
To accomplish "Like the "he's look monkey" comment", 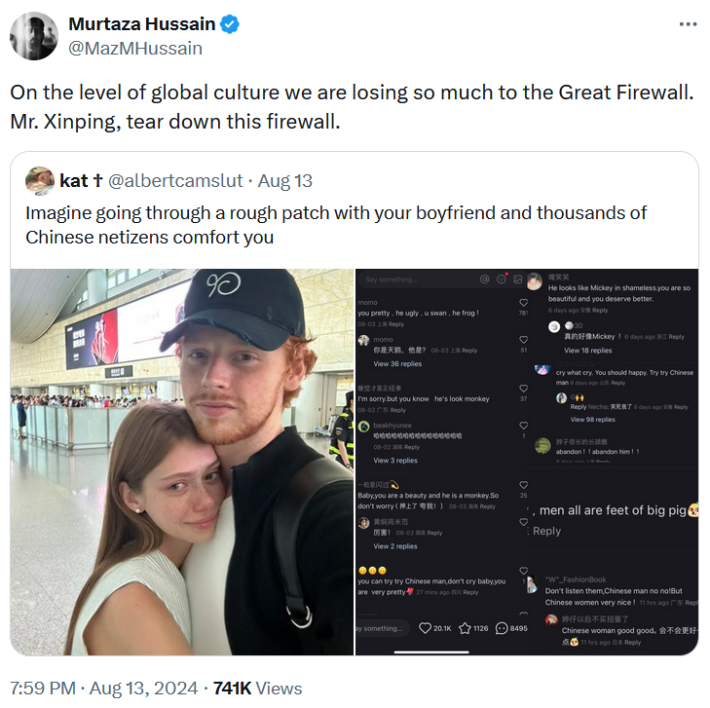I will (523, 388).
